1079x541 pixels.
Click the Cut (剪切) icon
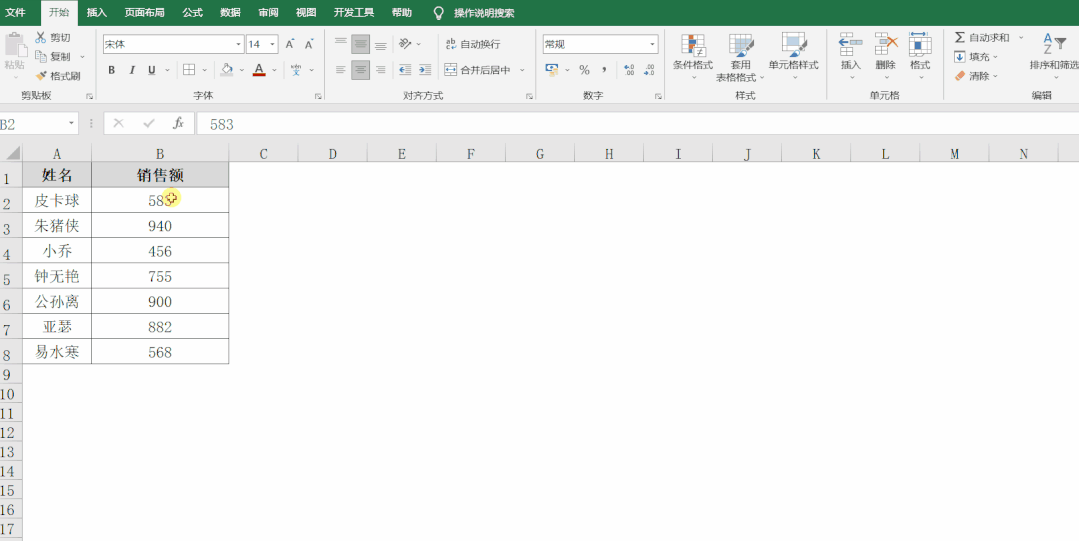(41, 38)
